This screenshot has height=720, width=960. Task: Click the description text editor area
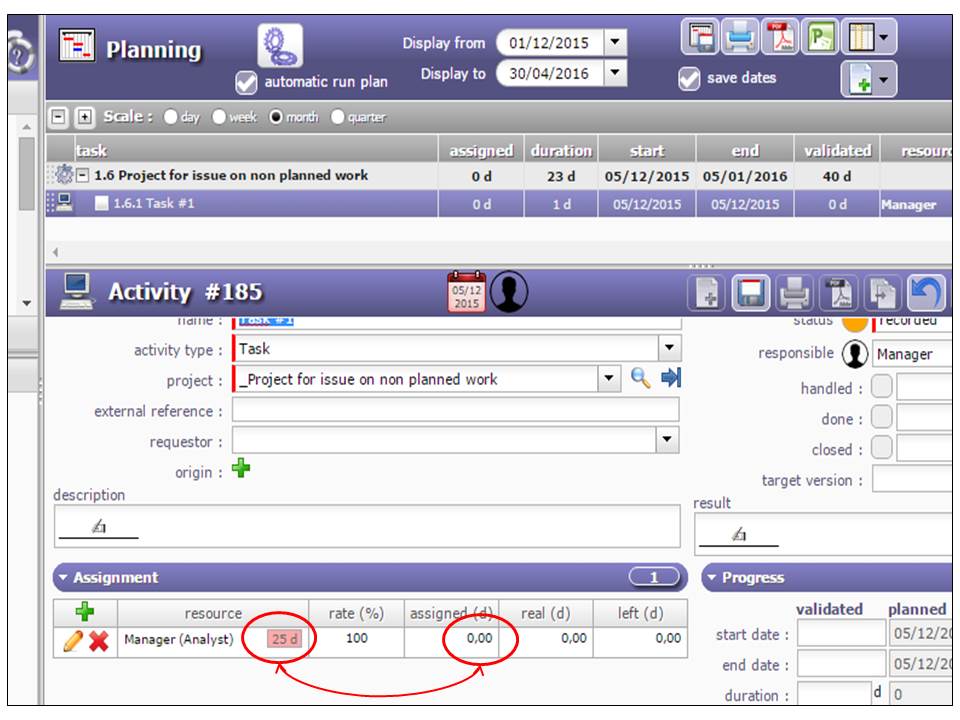coord(367,526)
